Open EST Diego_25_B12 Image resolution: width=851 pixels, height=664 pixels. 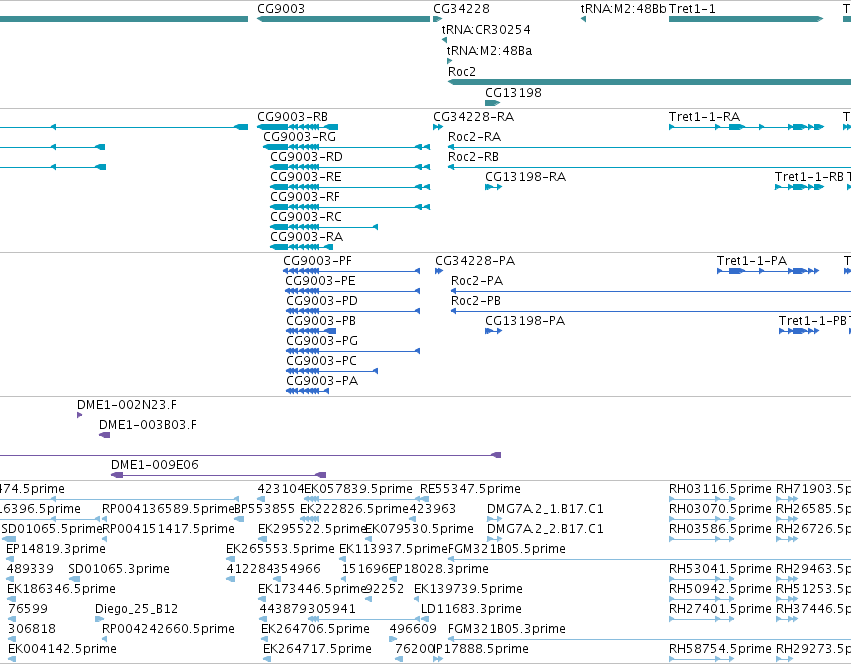pos(136,610)
